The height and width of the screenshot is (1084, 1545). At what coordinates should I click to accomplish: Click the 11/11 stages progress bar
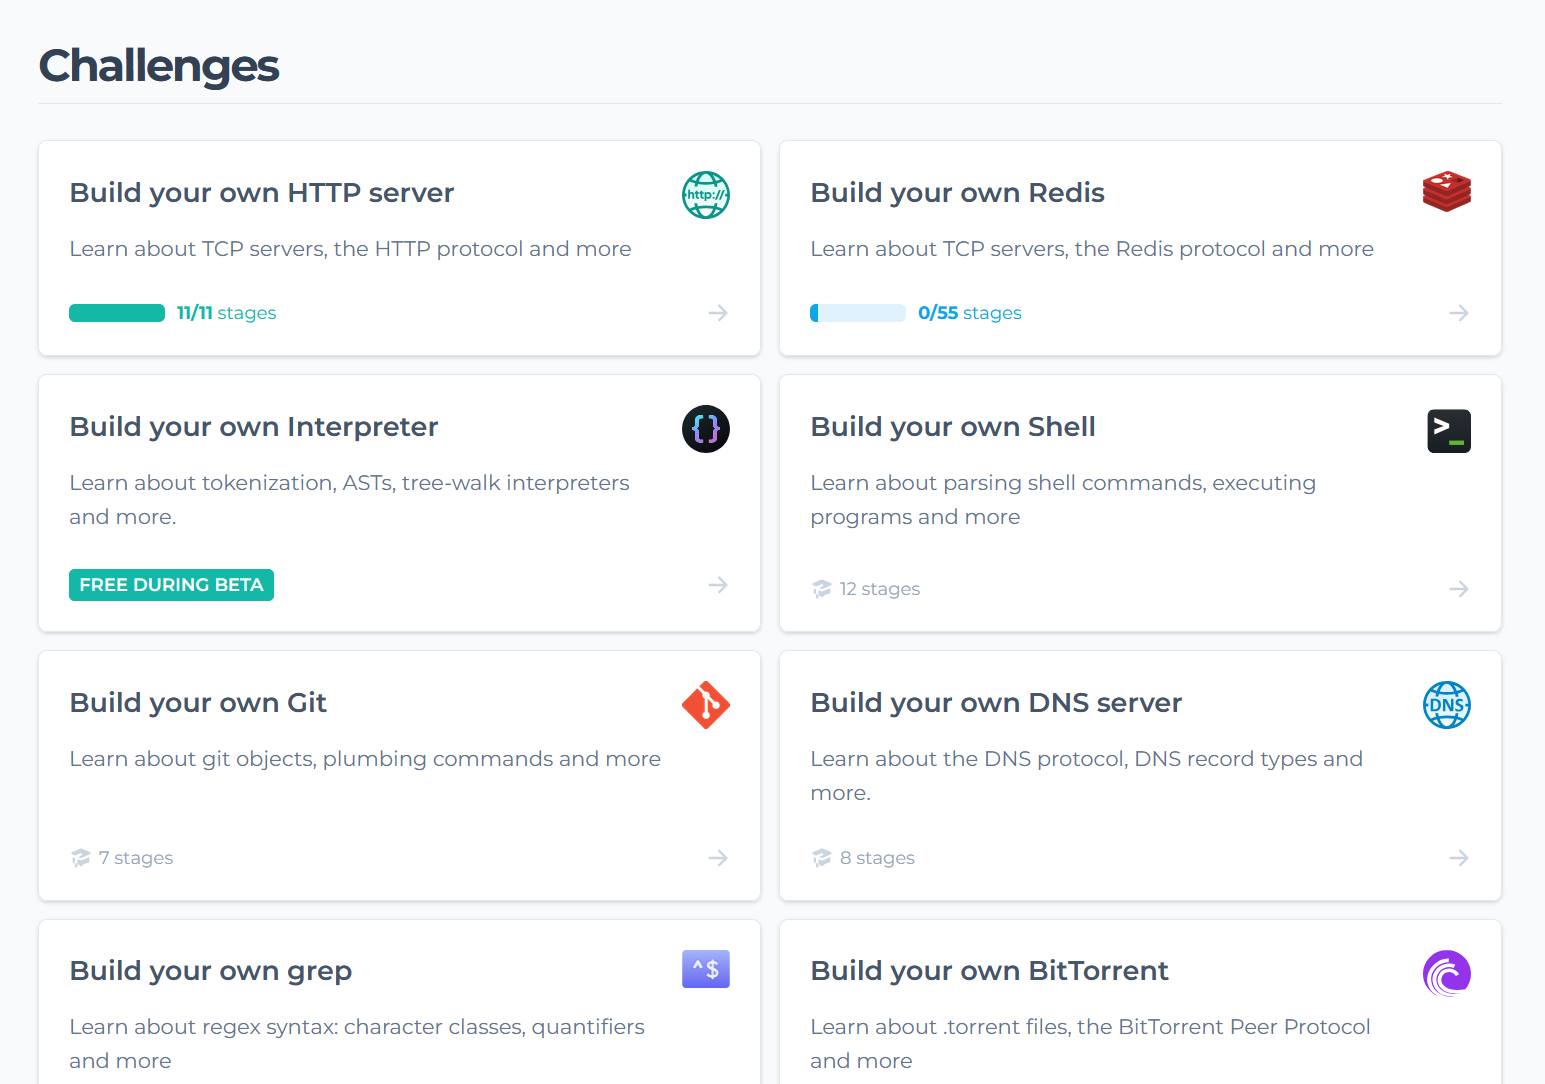[117, 313]
